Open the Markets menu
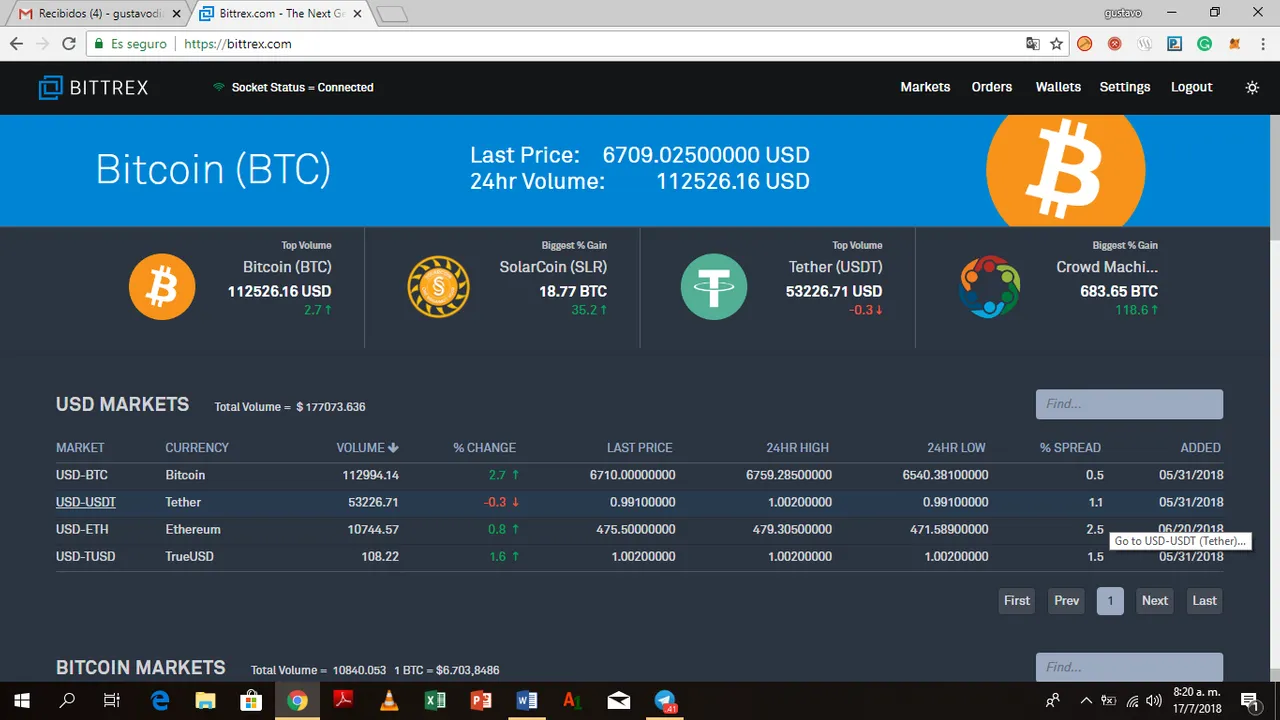The height and width of the screenshot is (720, 1280). tap(925, 87)
